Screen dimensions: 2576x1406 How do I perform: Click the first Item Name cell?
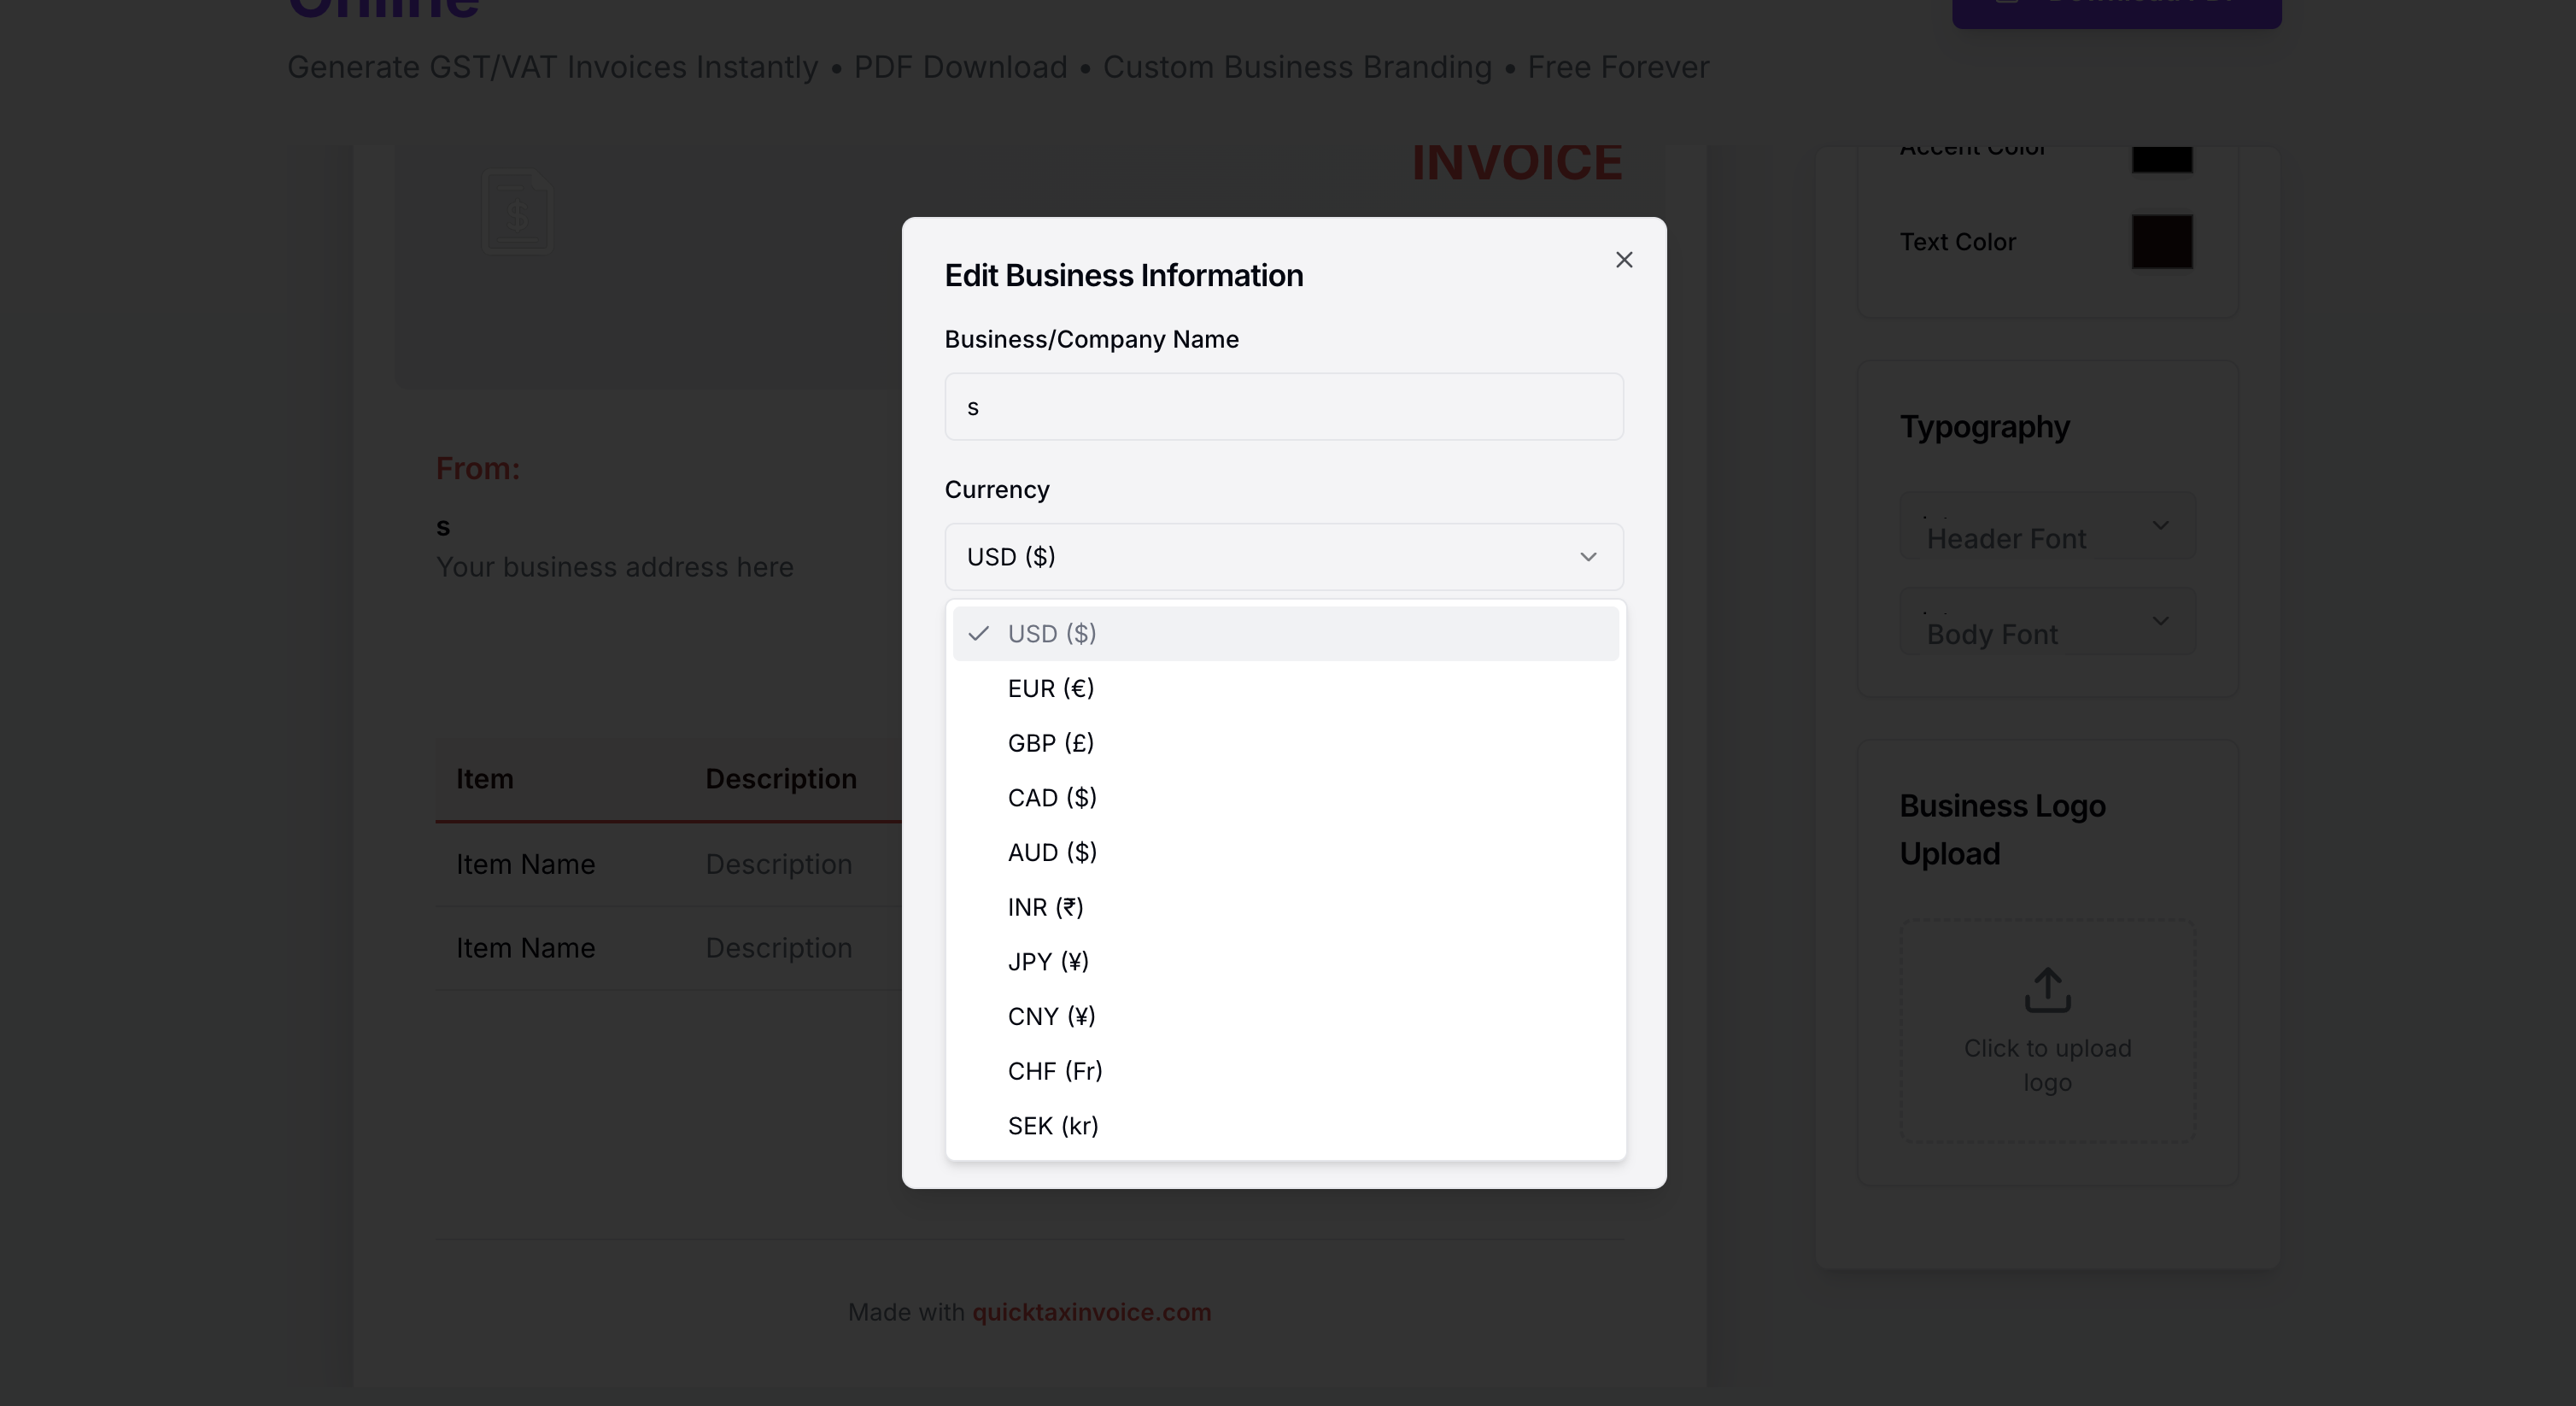(525, 865)
